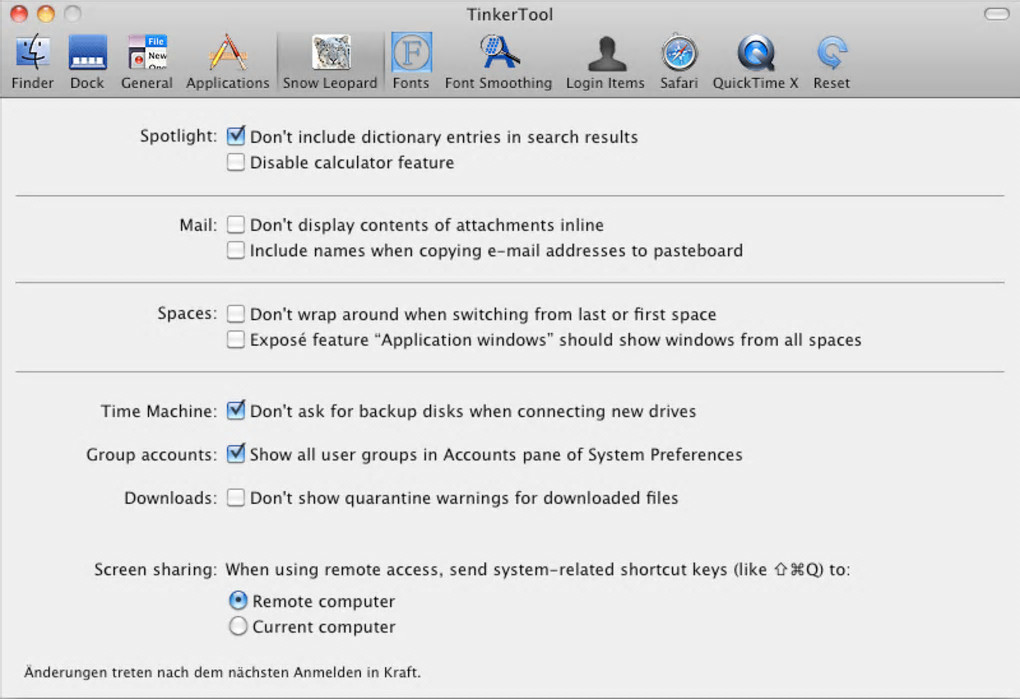Click the Time Machine label
Viewport: 1020px width, 699px height.
click(x=158, y=411)
